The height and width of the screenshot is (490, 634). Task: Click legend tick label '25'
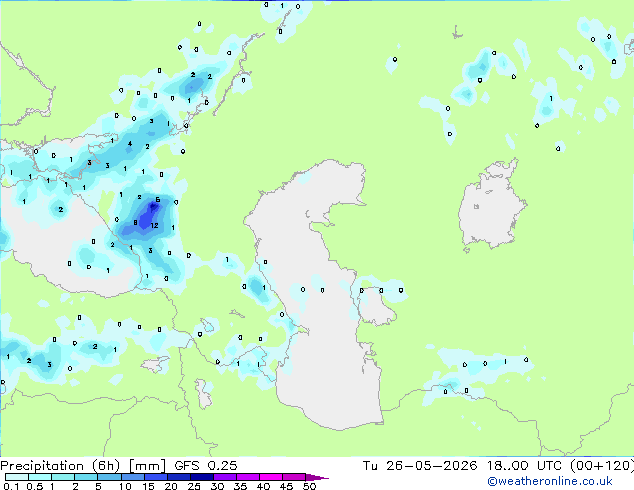194,486
